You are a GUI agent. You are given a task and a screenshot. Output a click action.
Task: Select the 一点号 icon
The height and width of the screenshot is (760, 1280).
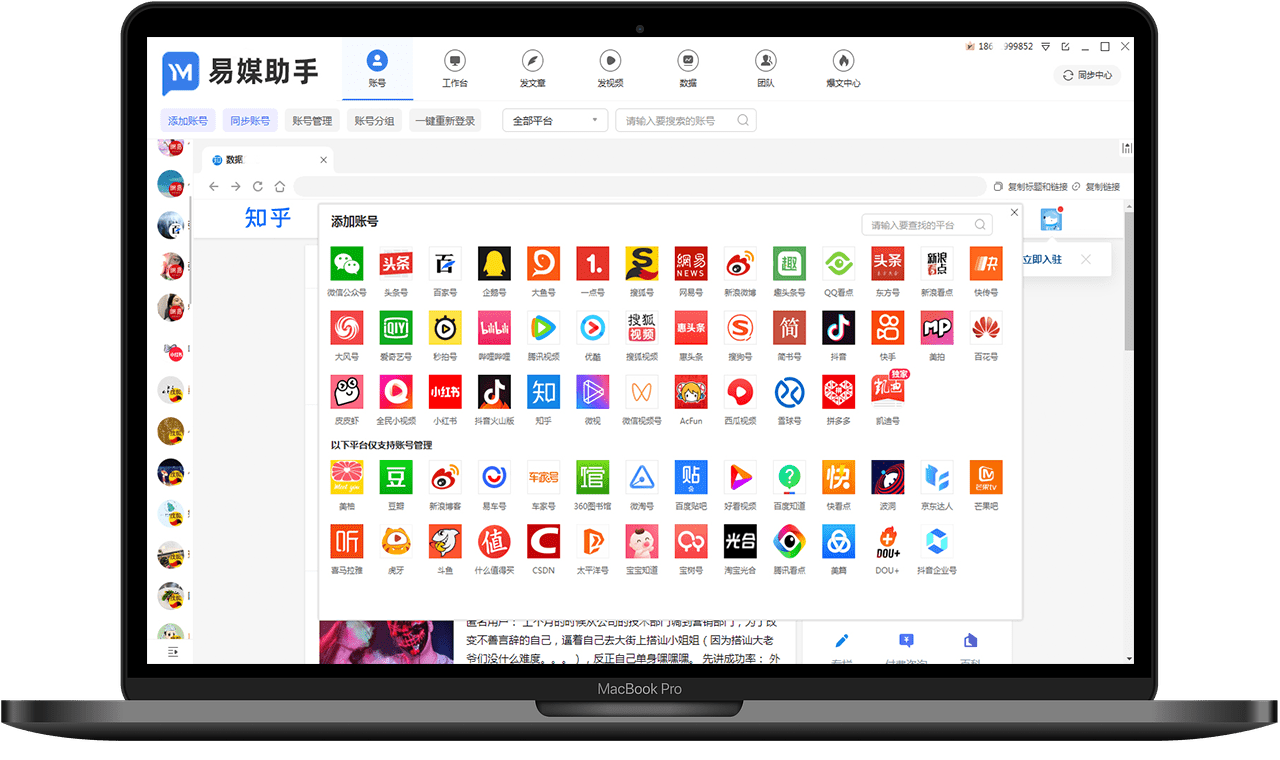pos(593,264)
